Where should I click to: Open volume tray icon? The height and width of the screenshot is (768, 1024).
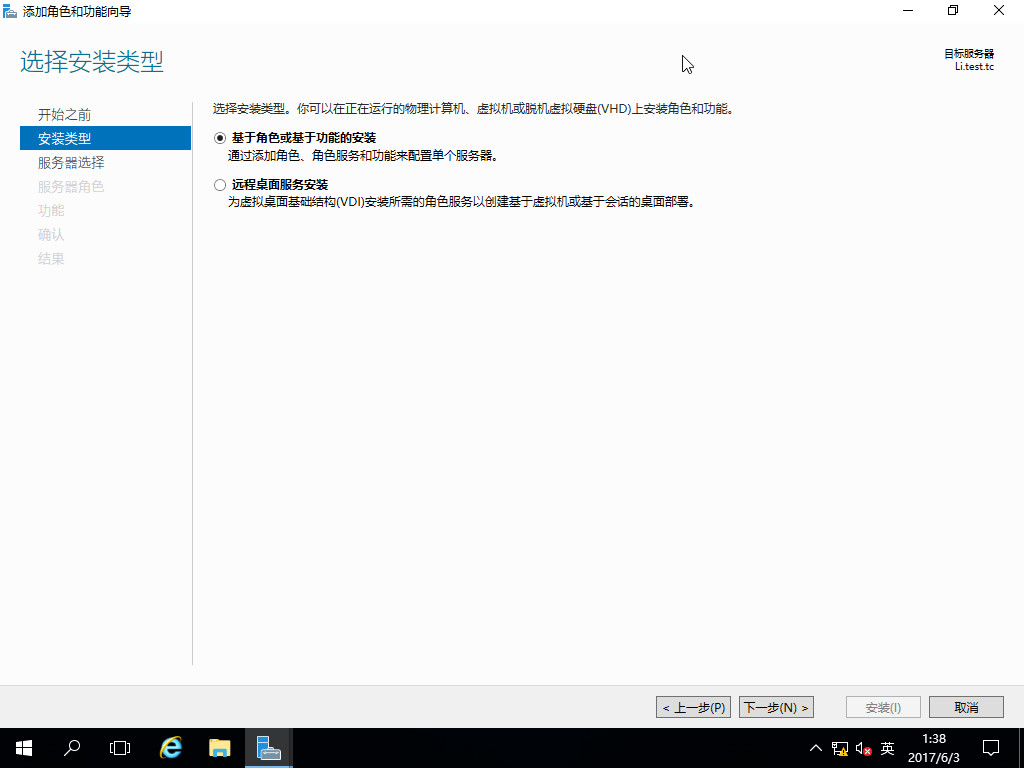click(863, 748)
